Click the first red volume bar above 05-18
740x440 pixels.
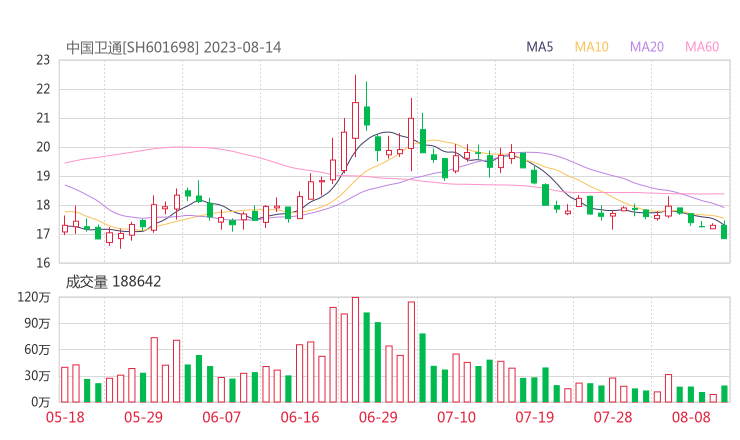click(65, 385)
